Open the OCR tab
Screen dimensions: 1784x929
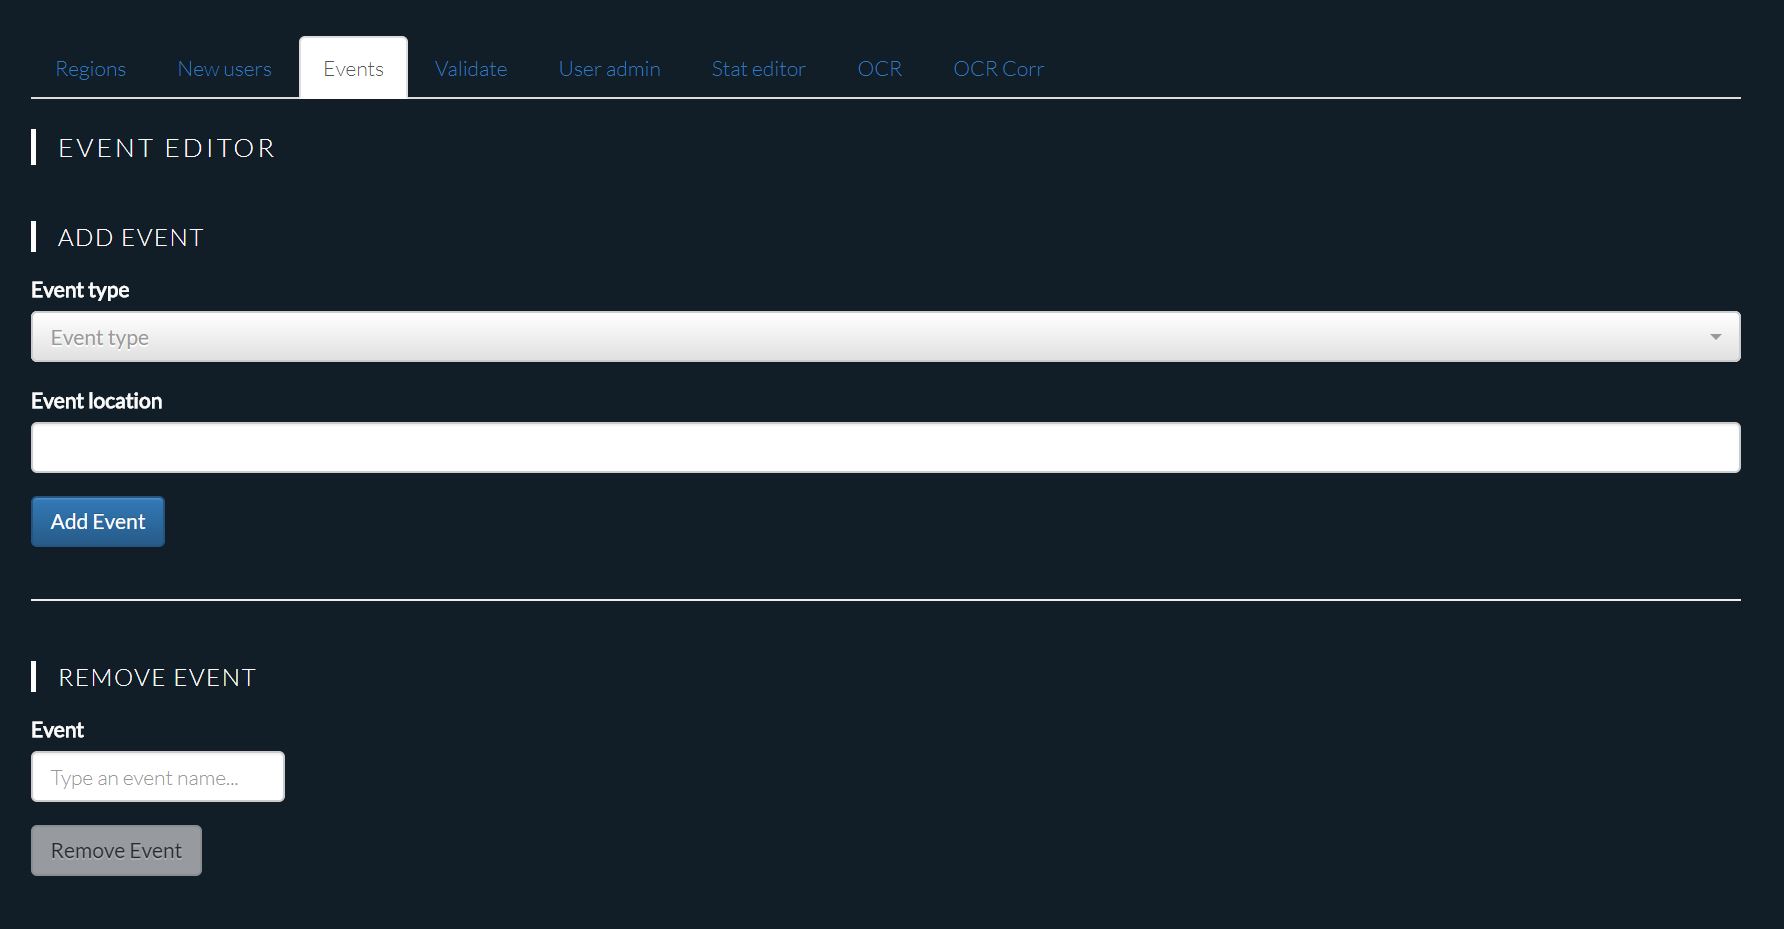pos(879,68)
